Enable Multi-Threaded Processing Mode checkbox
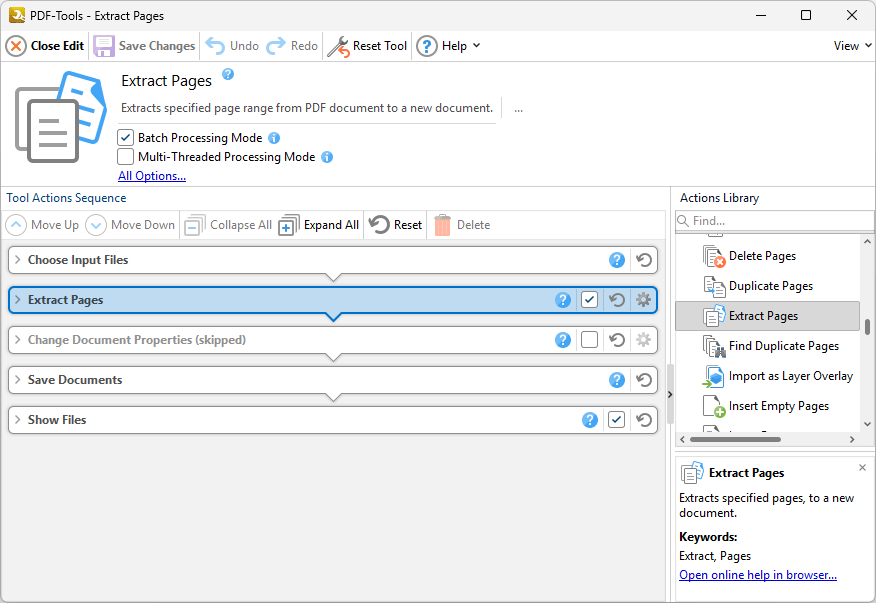 tap(125, 157)
